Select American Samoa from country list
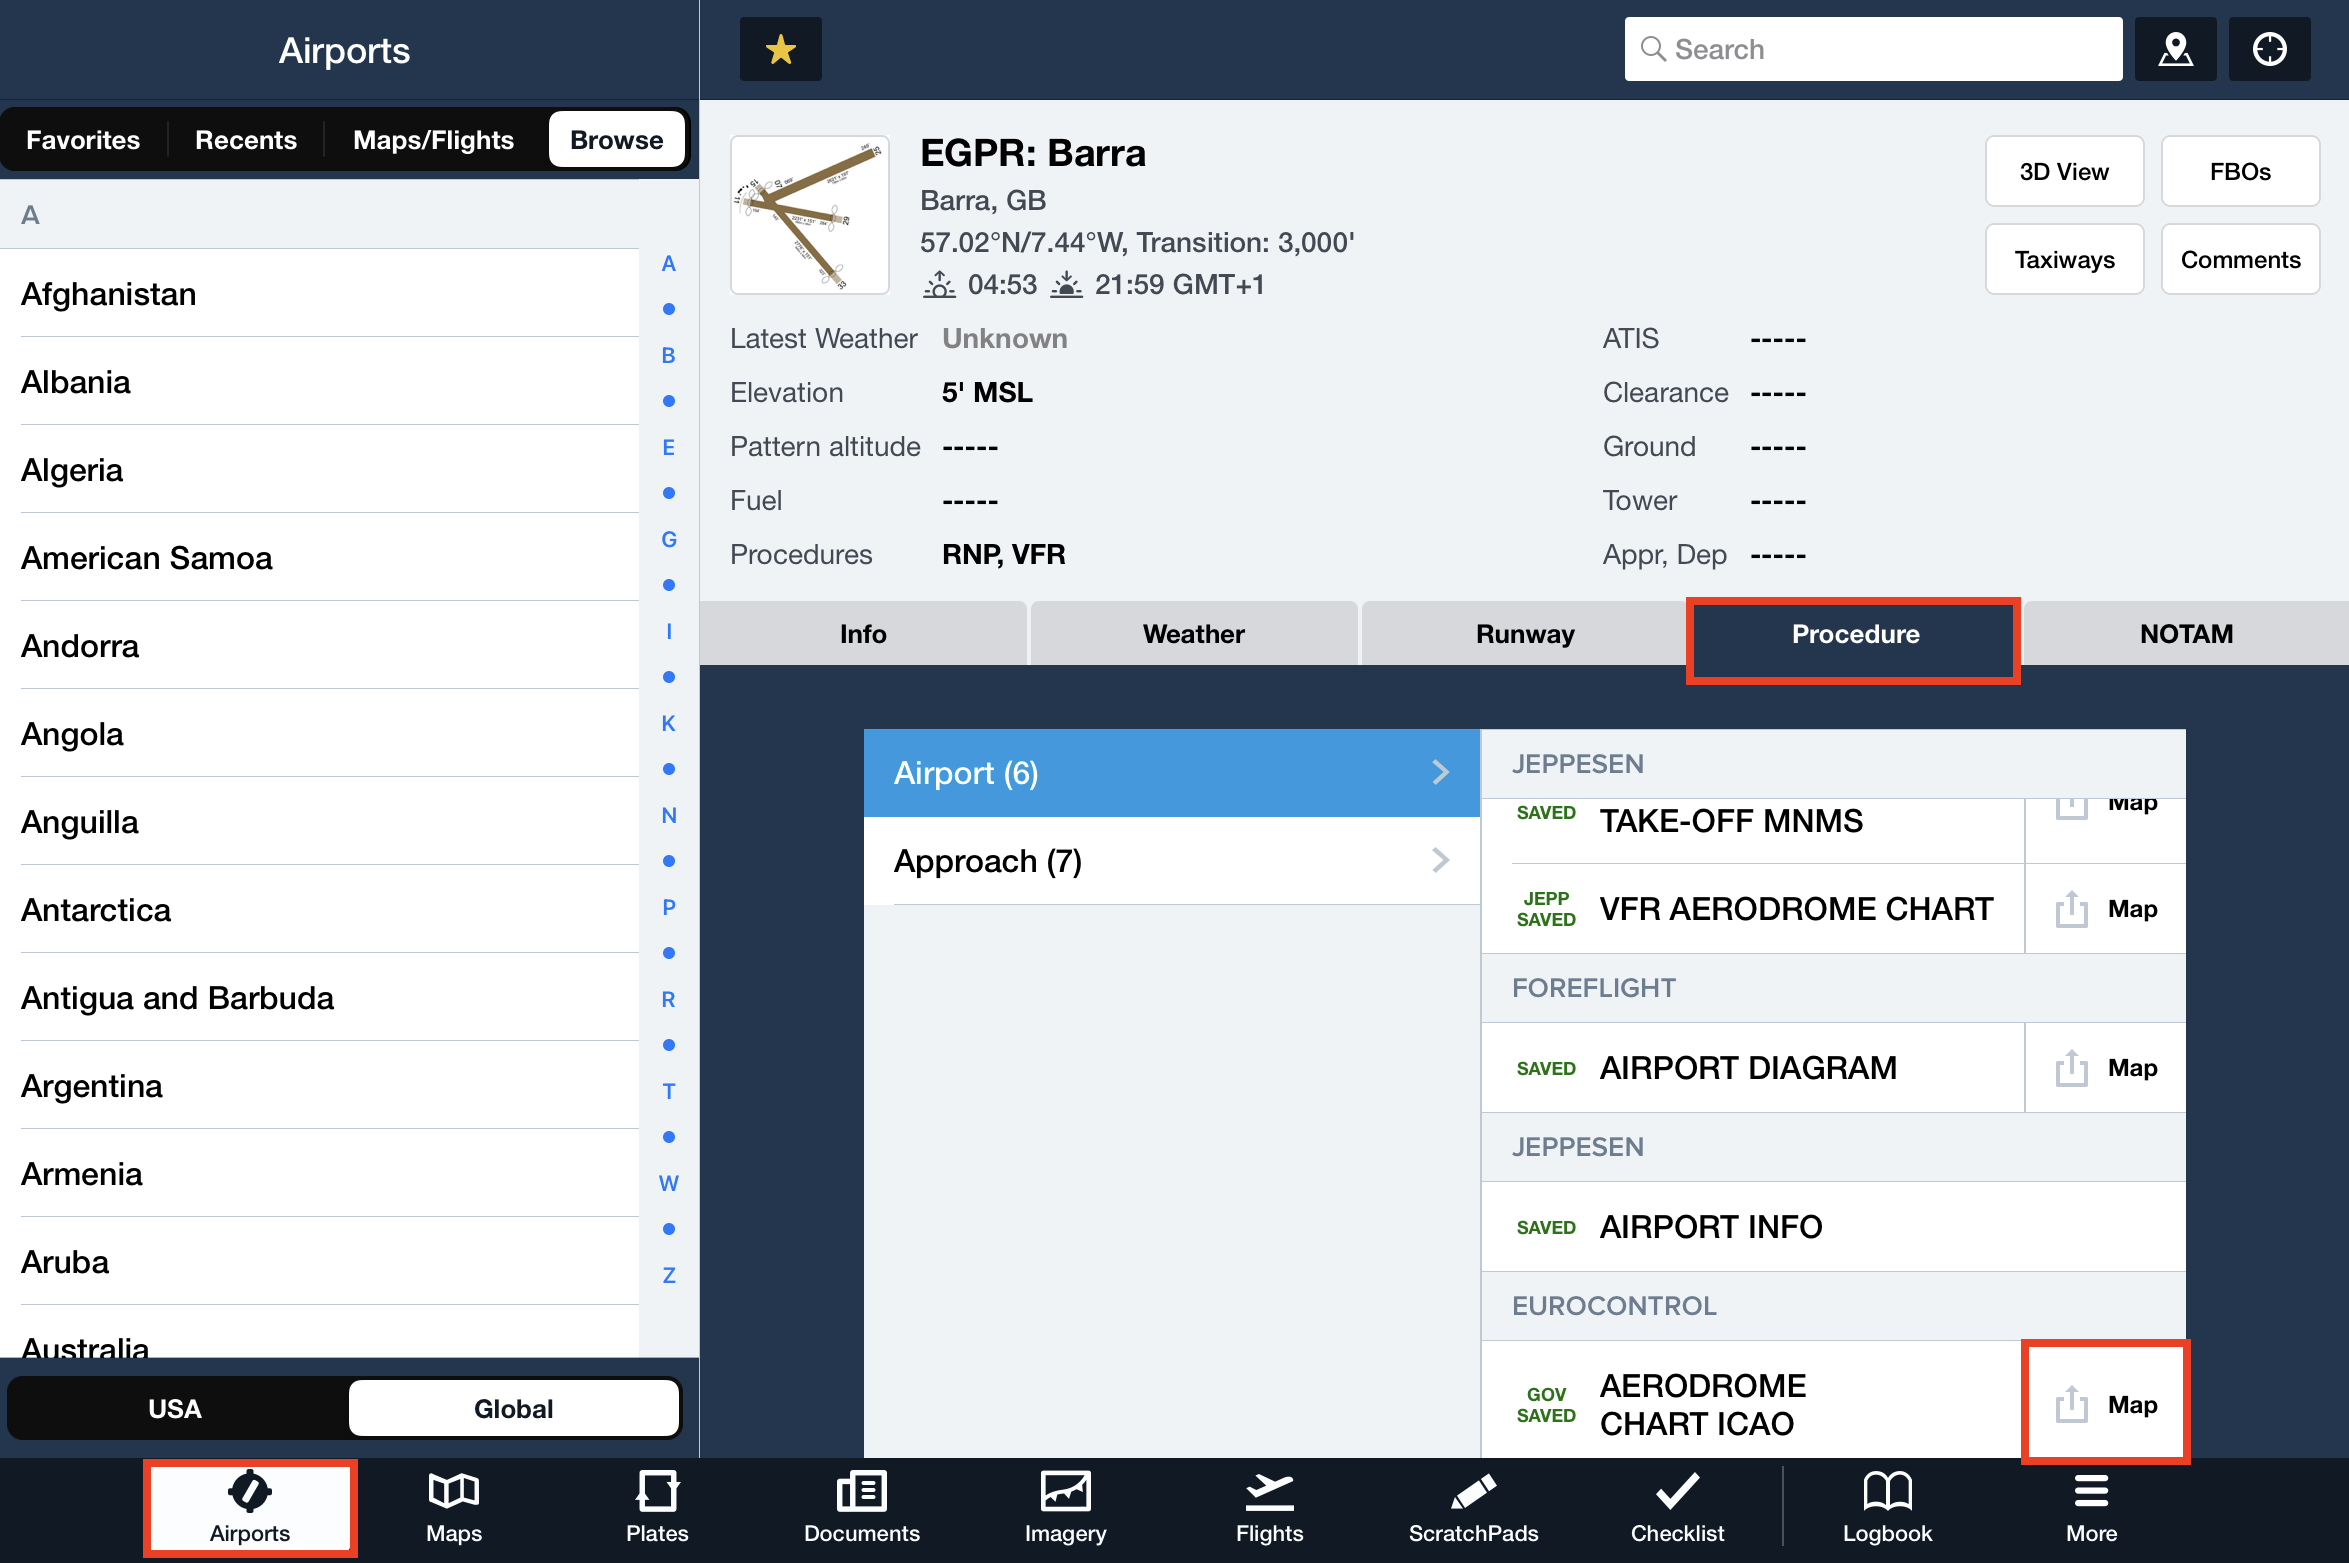This screenshot has width=2349, height=1563. (x=320, y=558)
